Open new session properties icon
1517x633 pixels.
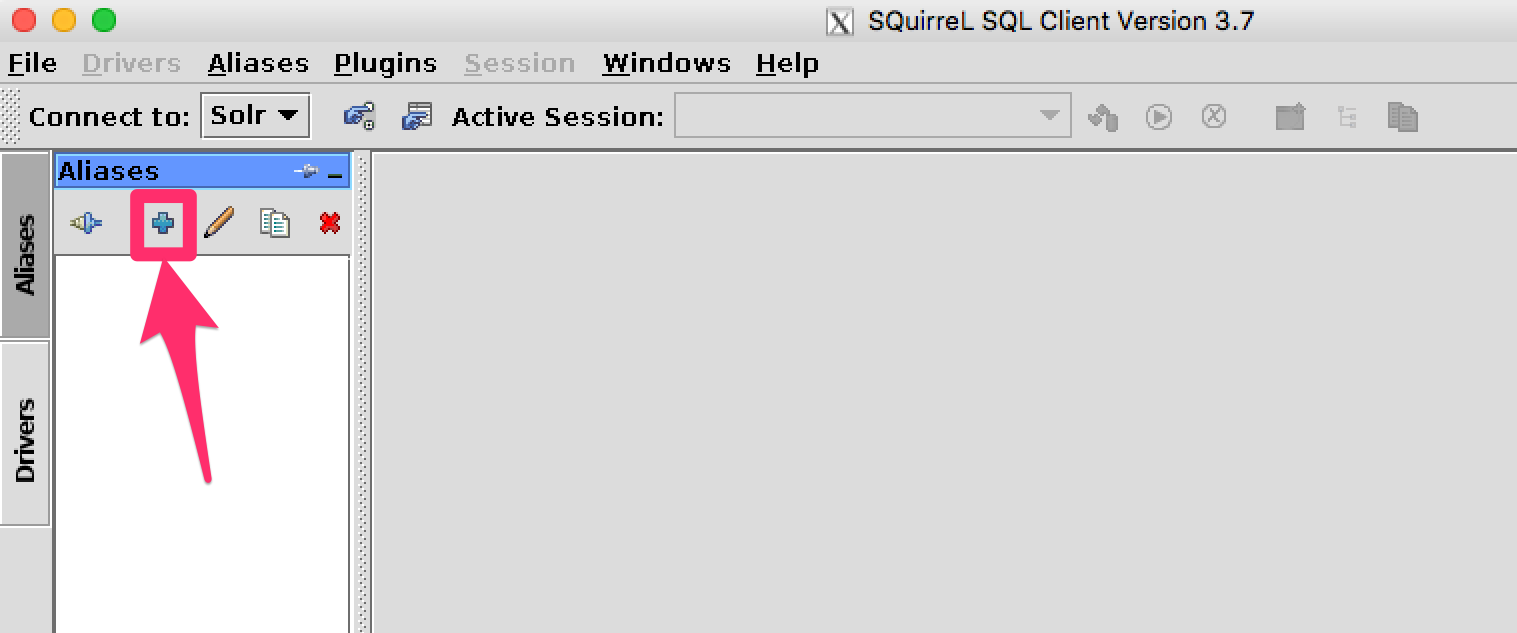(416, 117)
